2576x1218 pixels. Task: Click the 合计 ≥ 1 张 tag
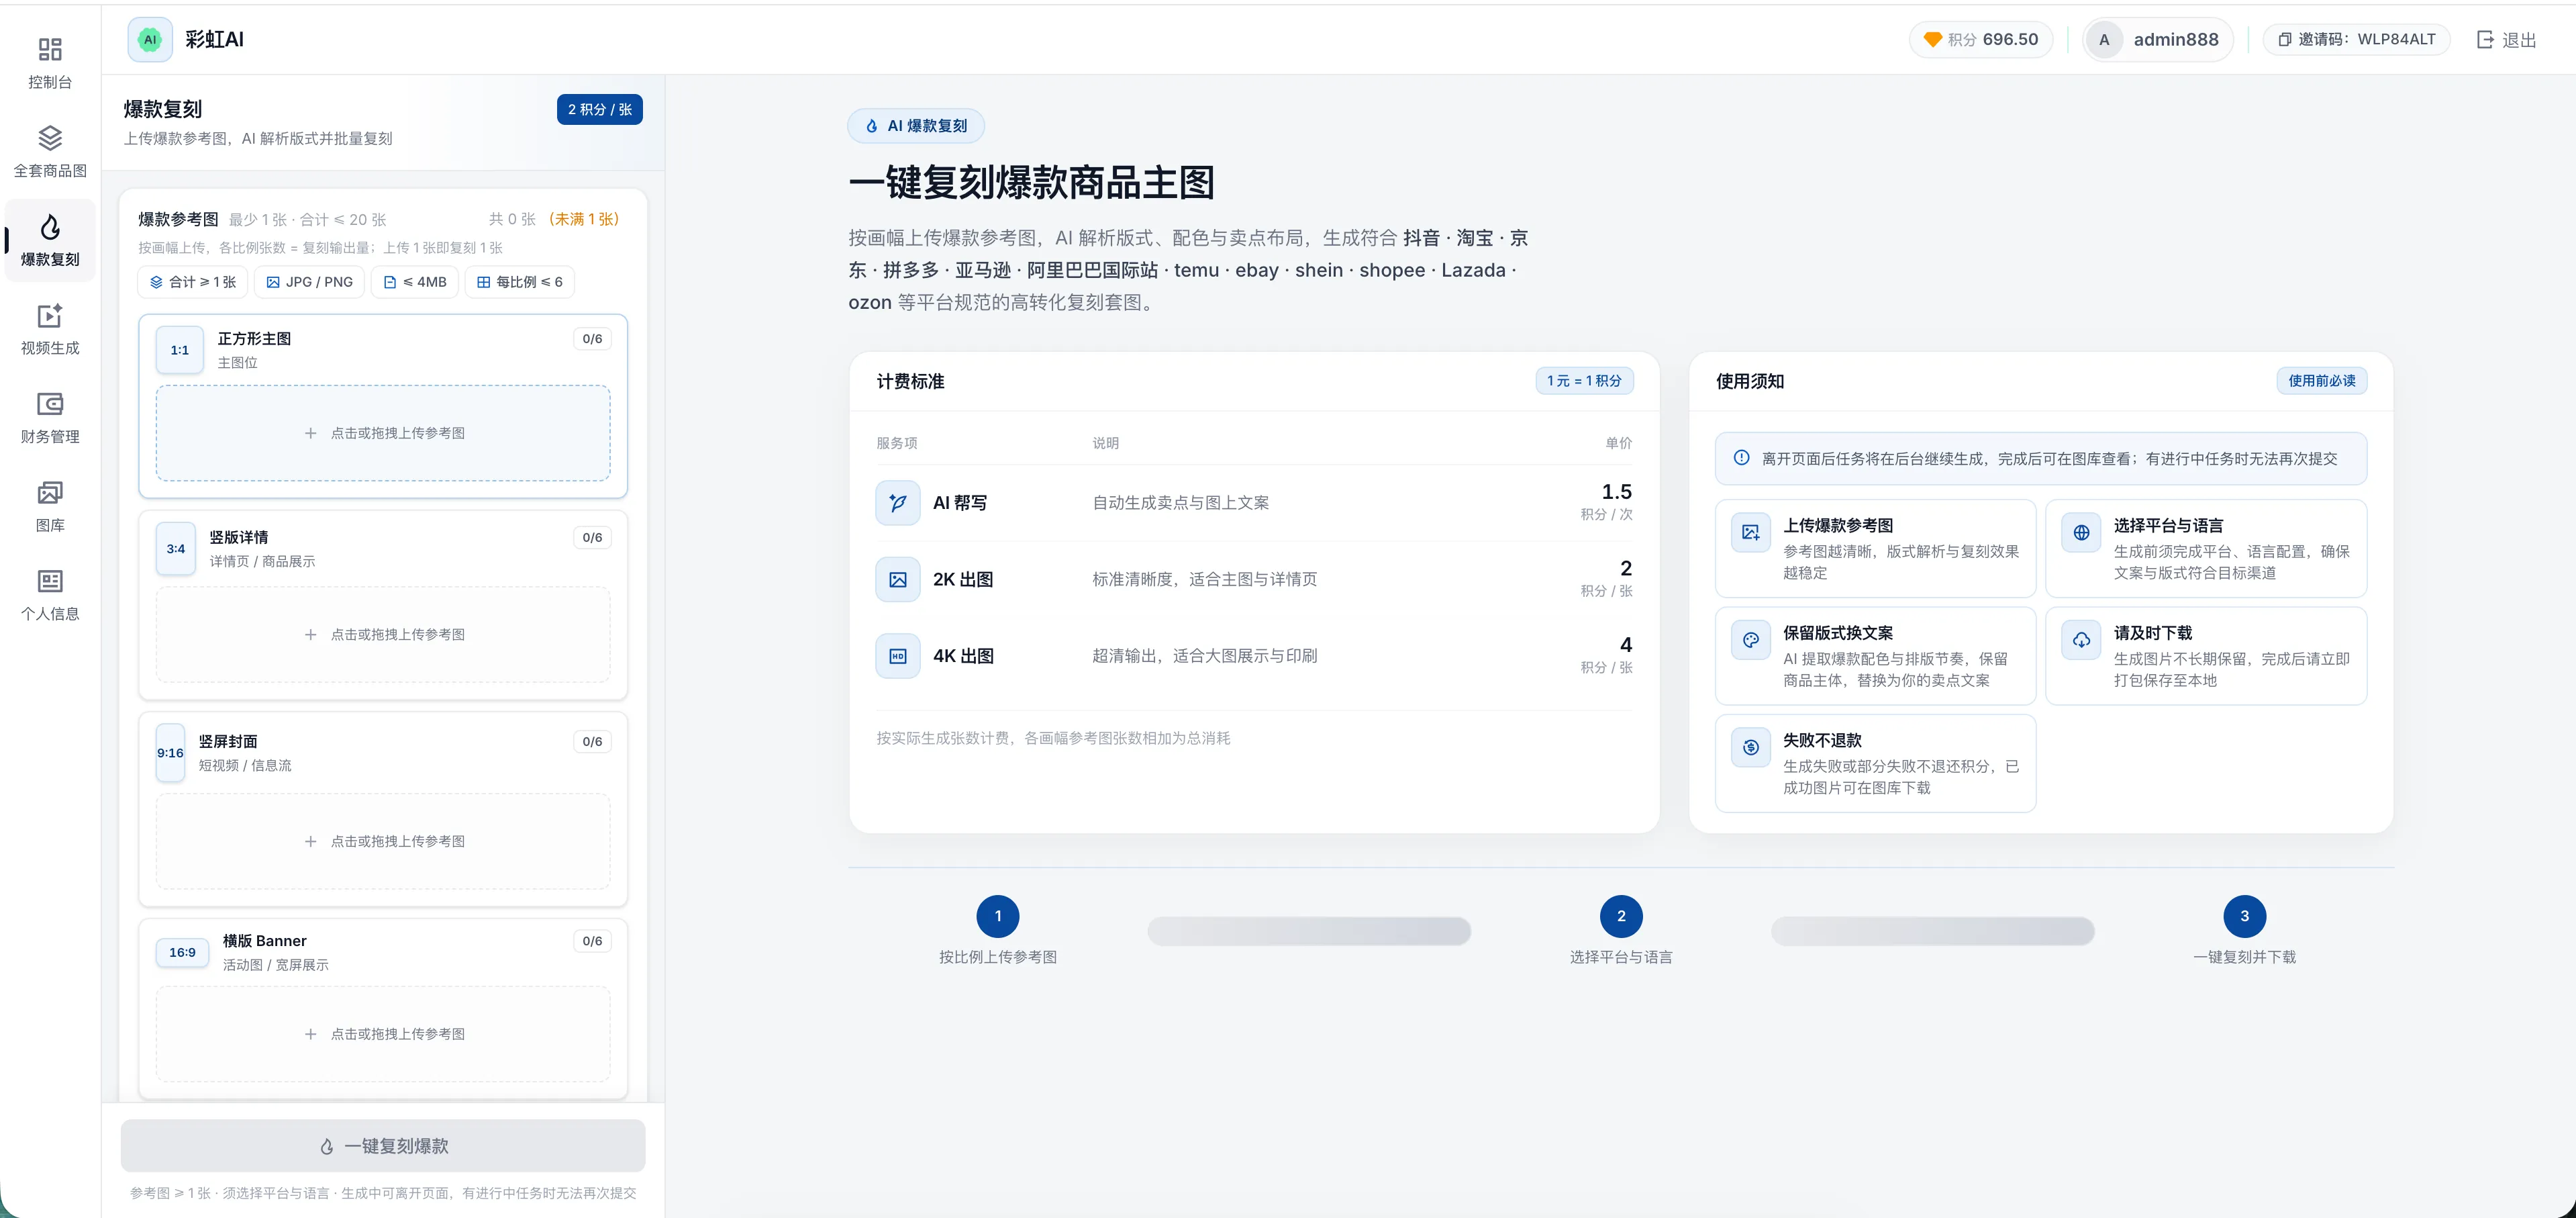(x=193, y=282)
